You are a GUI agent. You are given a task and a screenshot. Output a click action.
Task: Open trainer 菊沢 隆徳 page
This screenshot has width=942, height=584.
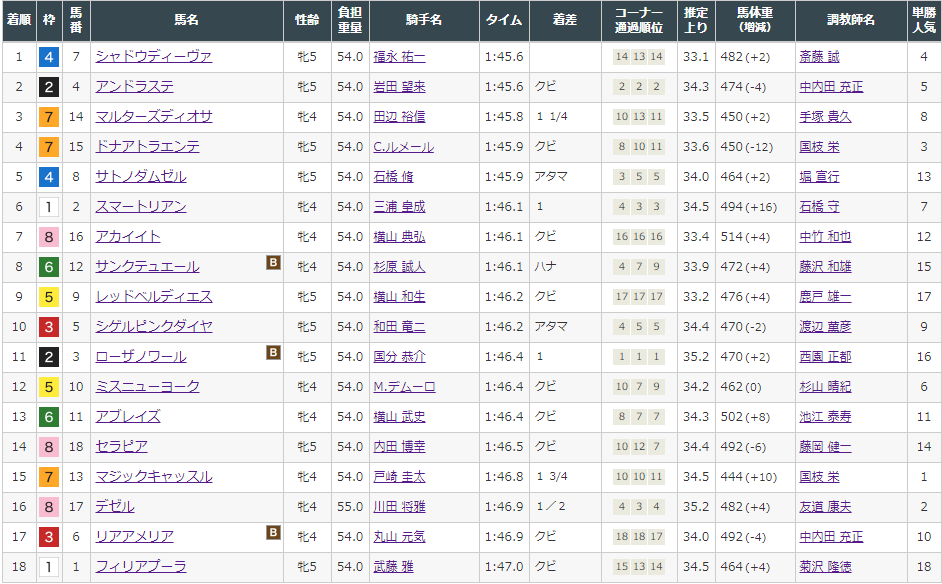[825, 567]
